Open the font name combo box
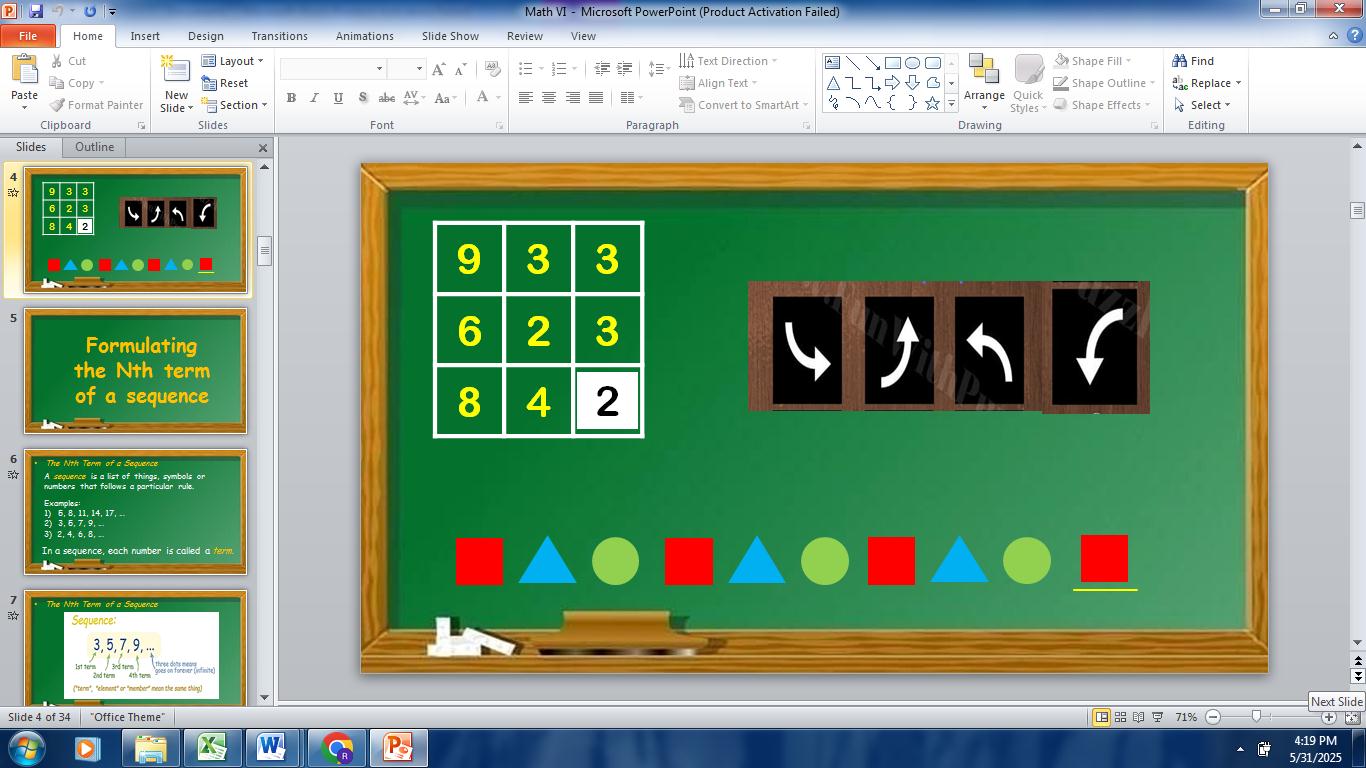Image resolution: width=1366 pixels, height=768 pixels. coord(333,69)
